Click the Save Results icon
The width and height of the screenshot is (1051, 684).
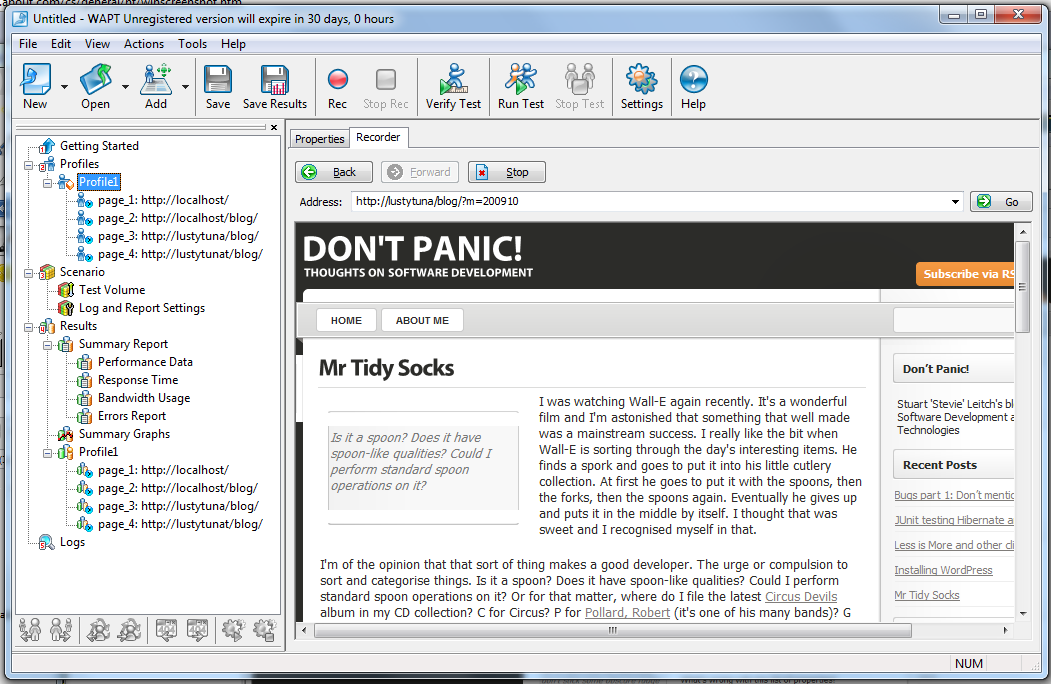(x=275, y=79)
